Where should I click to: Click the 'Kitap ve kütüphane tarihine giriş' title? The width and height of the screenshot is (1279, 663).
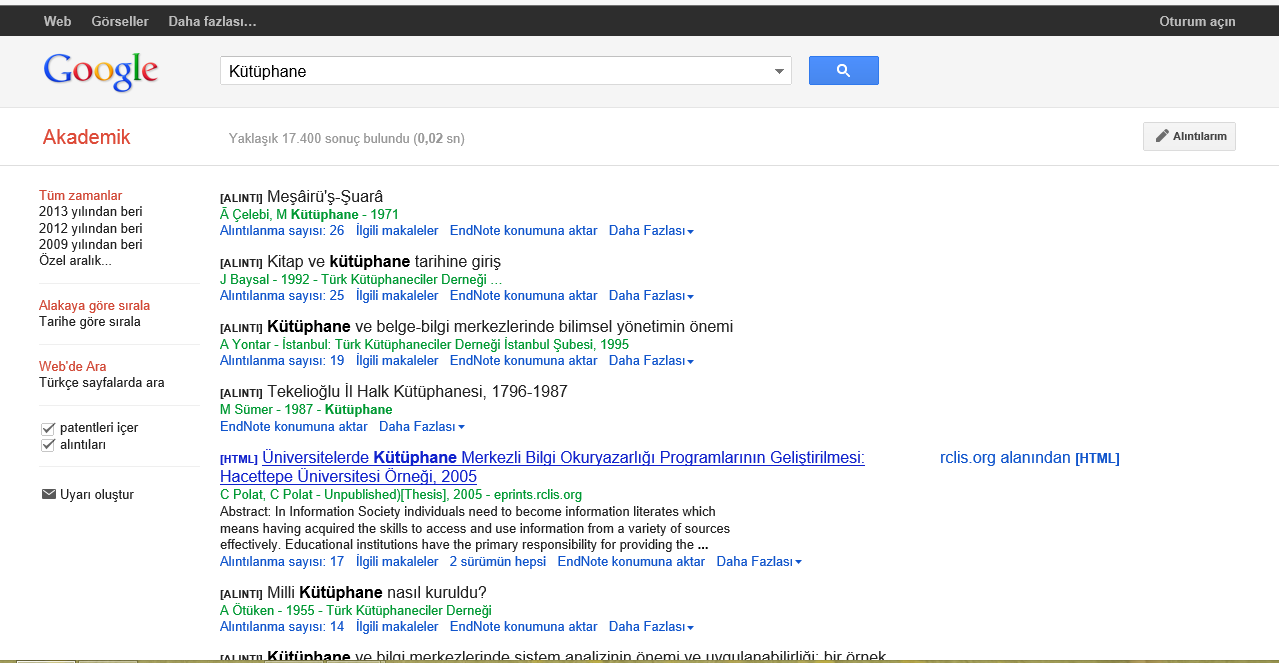pos(384,262)
